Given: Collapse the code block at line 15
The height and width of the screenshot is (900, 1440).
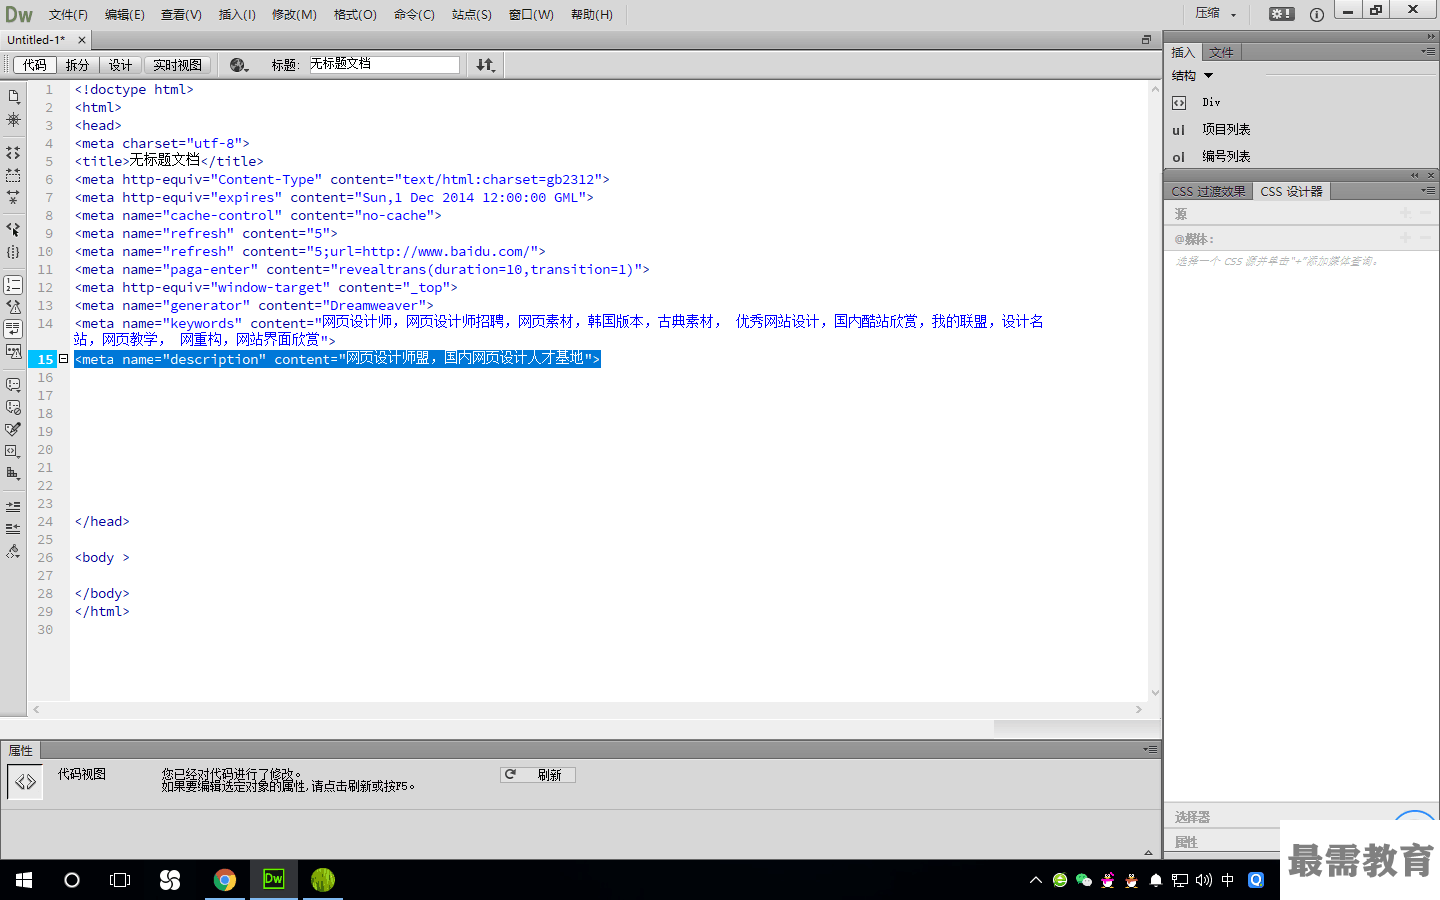Looking at the screenshot, I should (63, 358).
